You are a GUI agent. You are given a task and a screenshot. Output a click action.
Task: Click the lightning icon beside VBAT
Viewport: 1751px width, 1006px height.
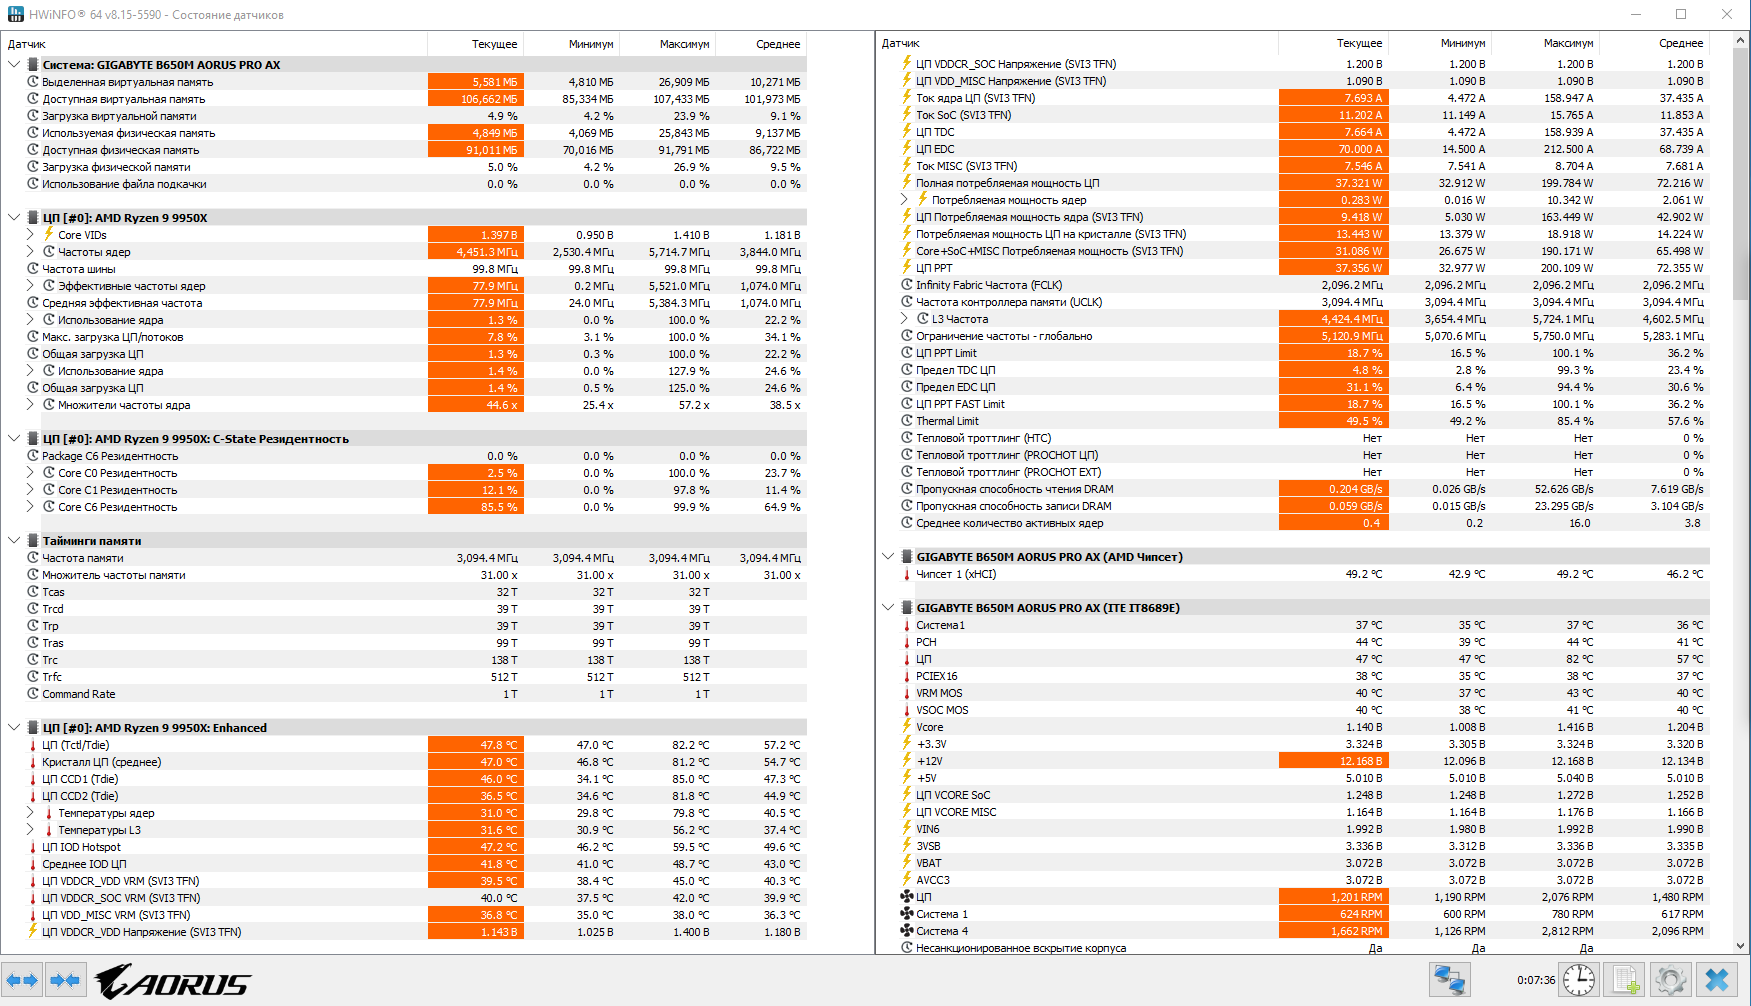coord(907,863)
